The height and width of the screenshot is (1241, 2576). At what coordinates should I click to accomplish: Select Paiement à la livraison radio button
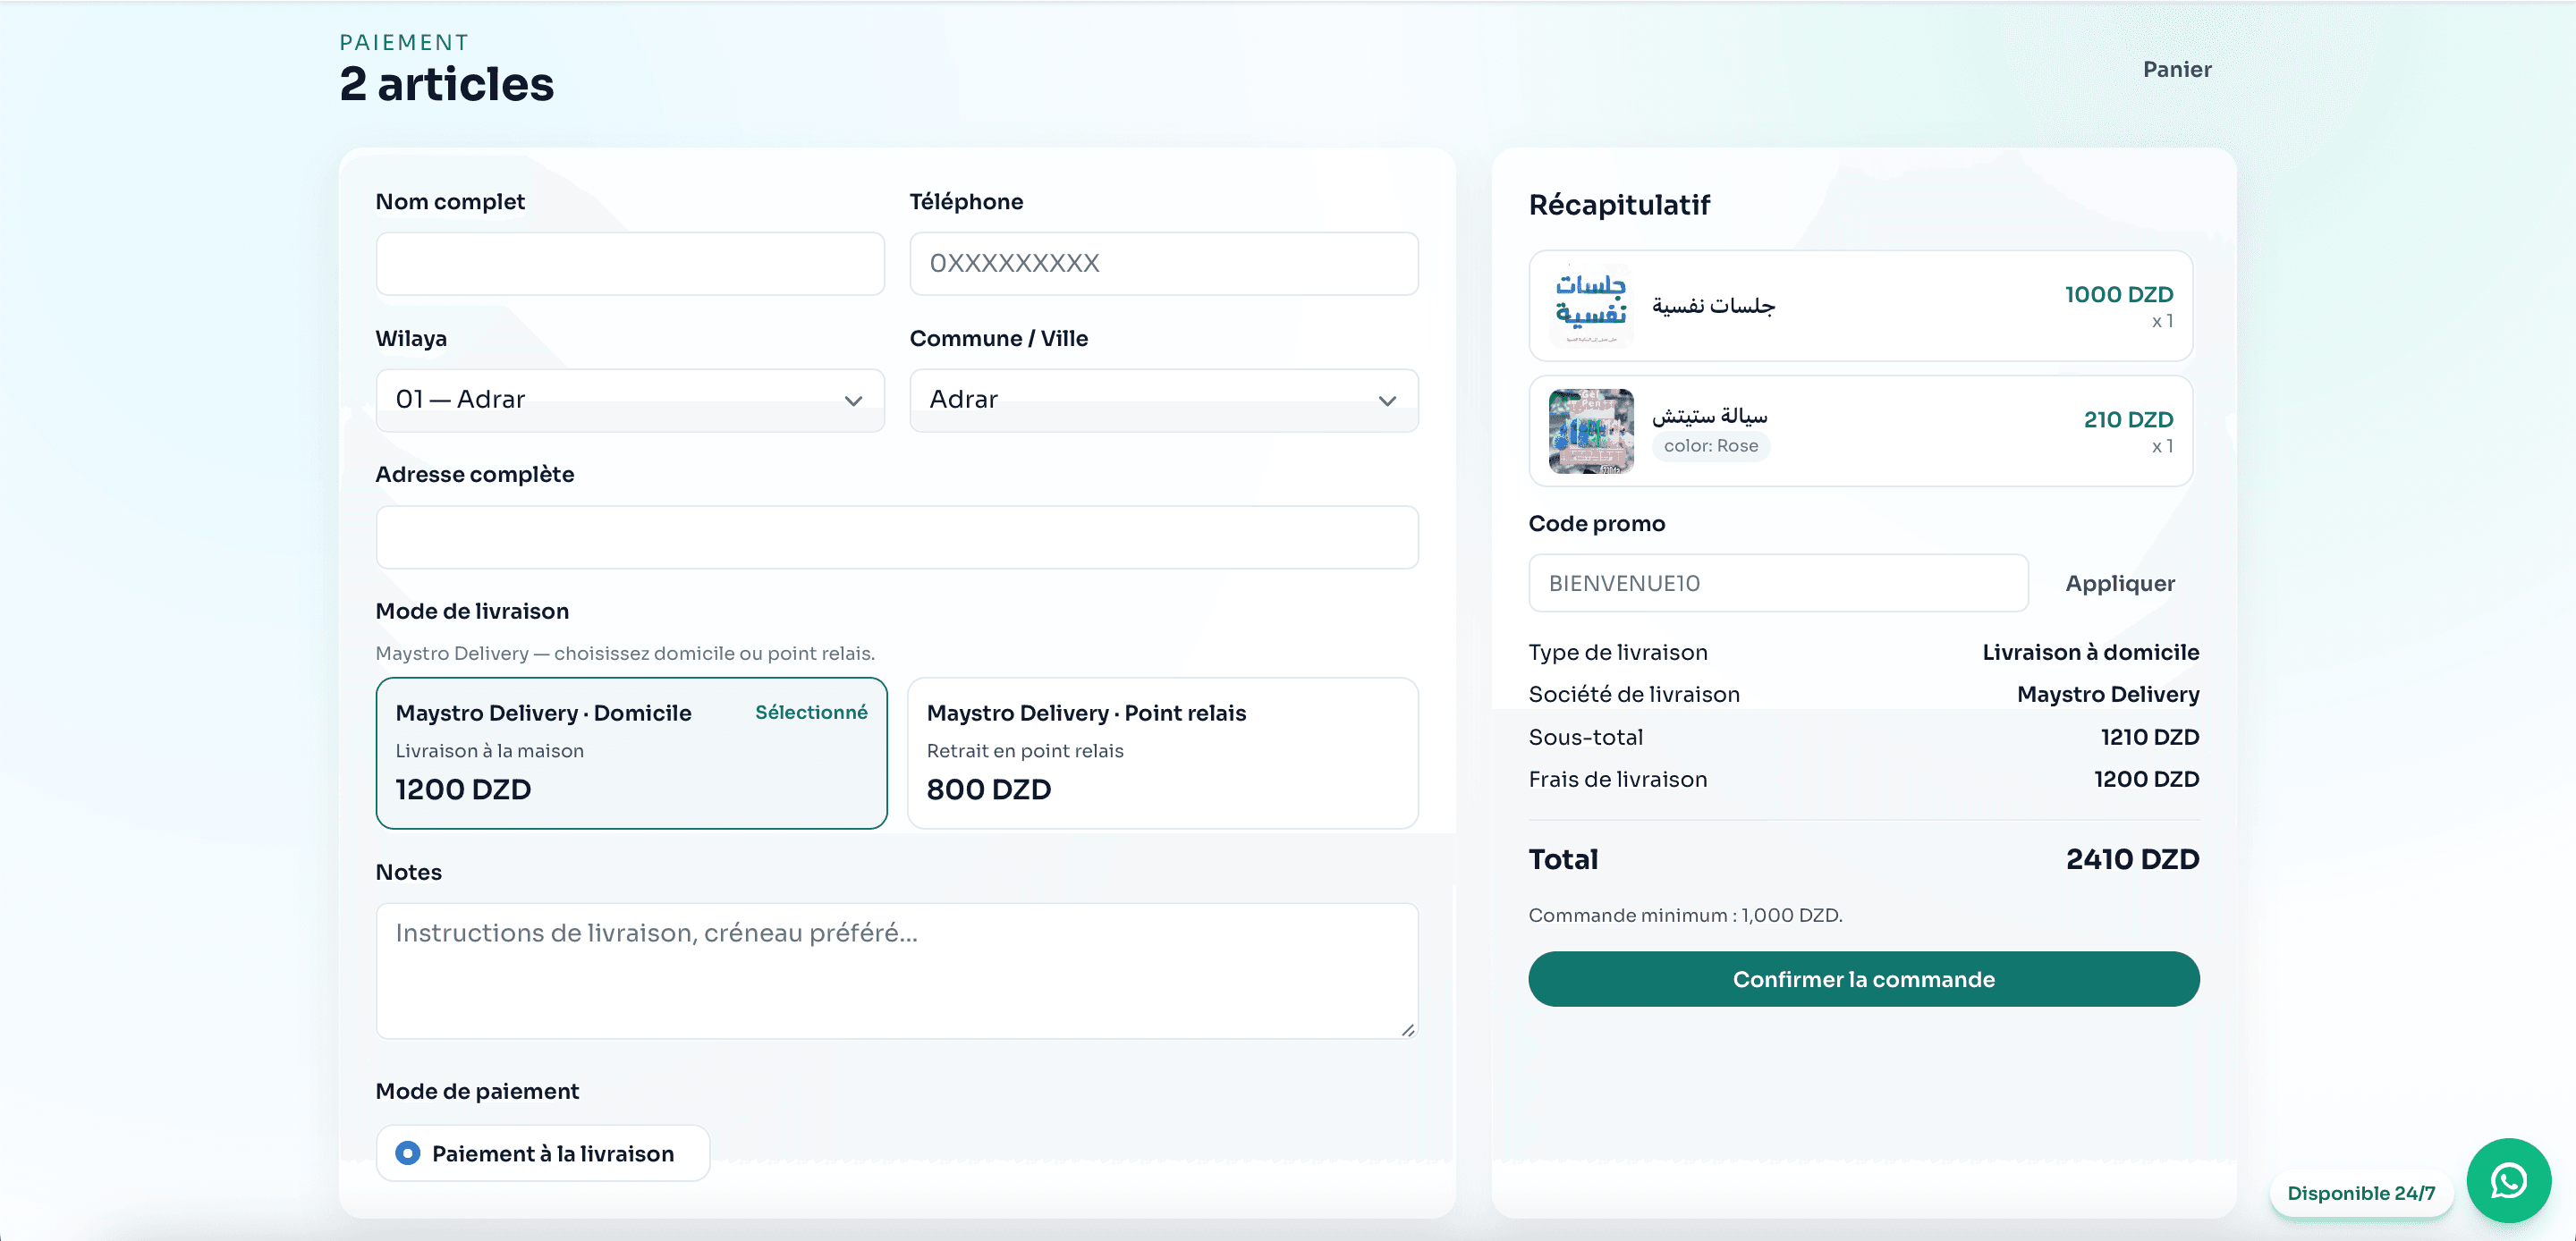[408, 1153]
